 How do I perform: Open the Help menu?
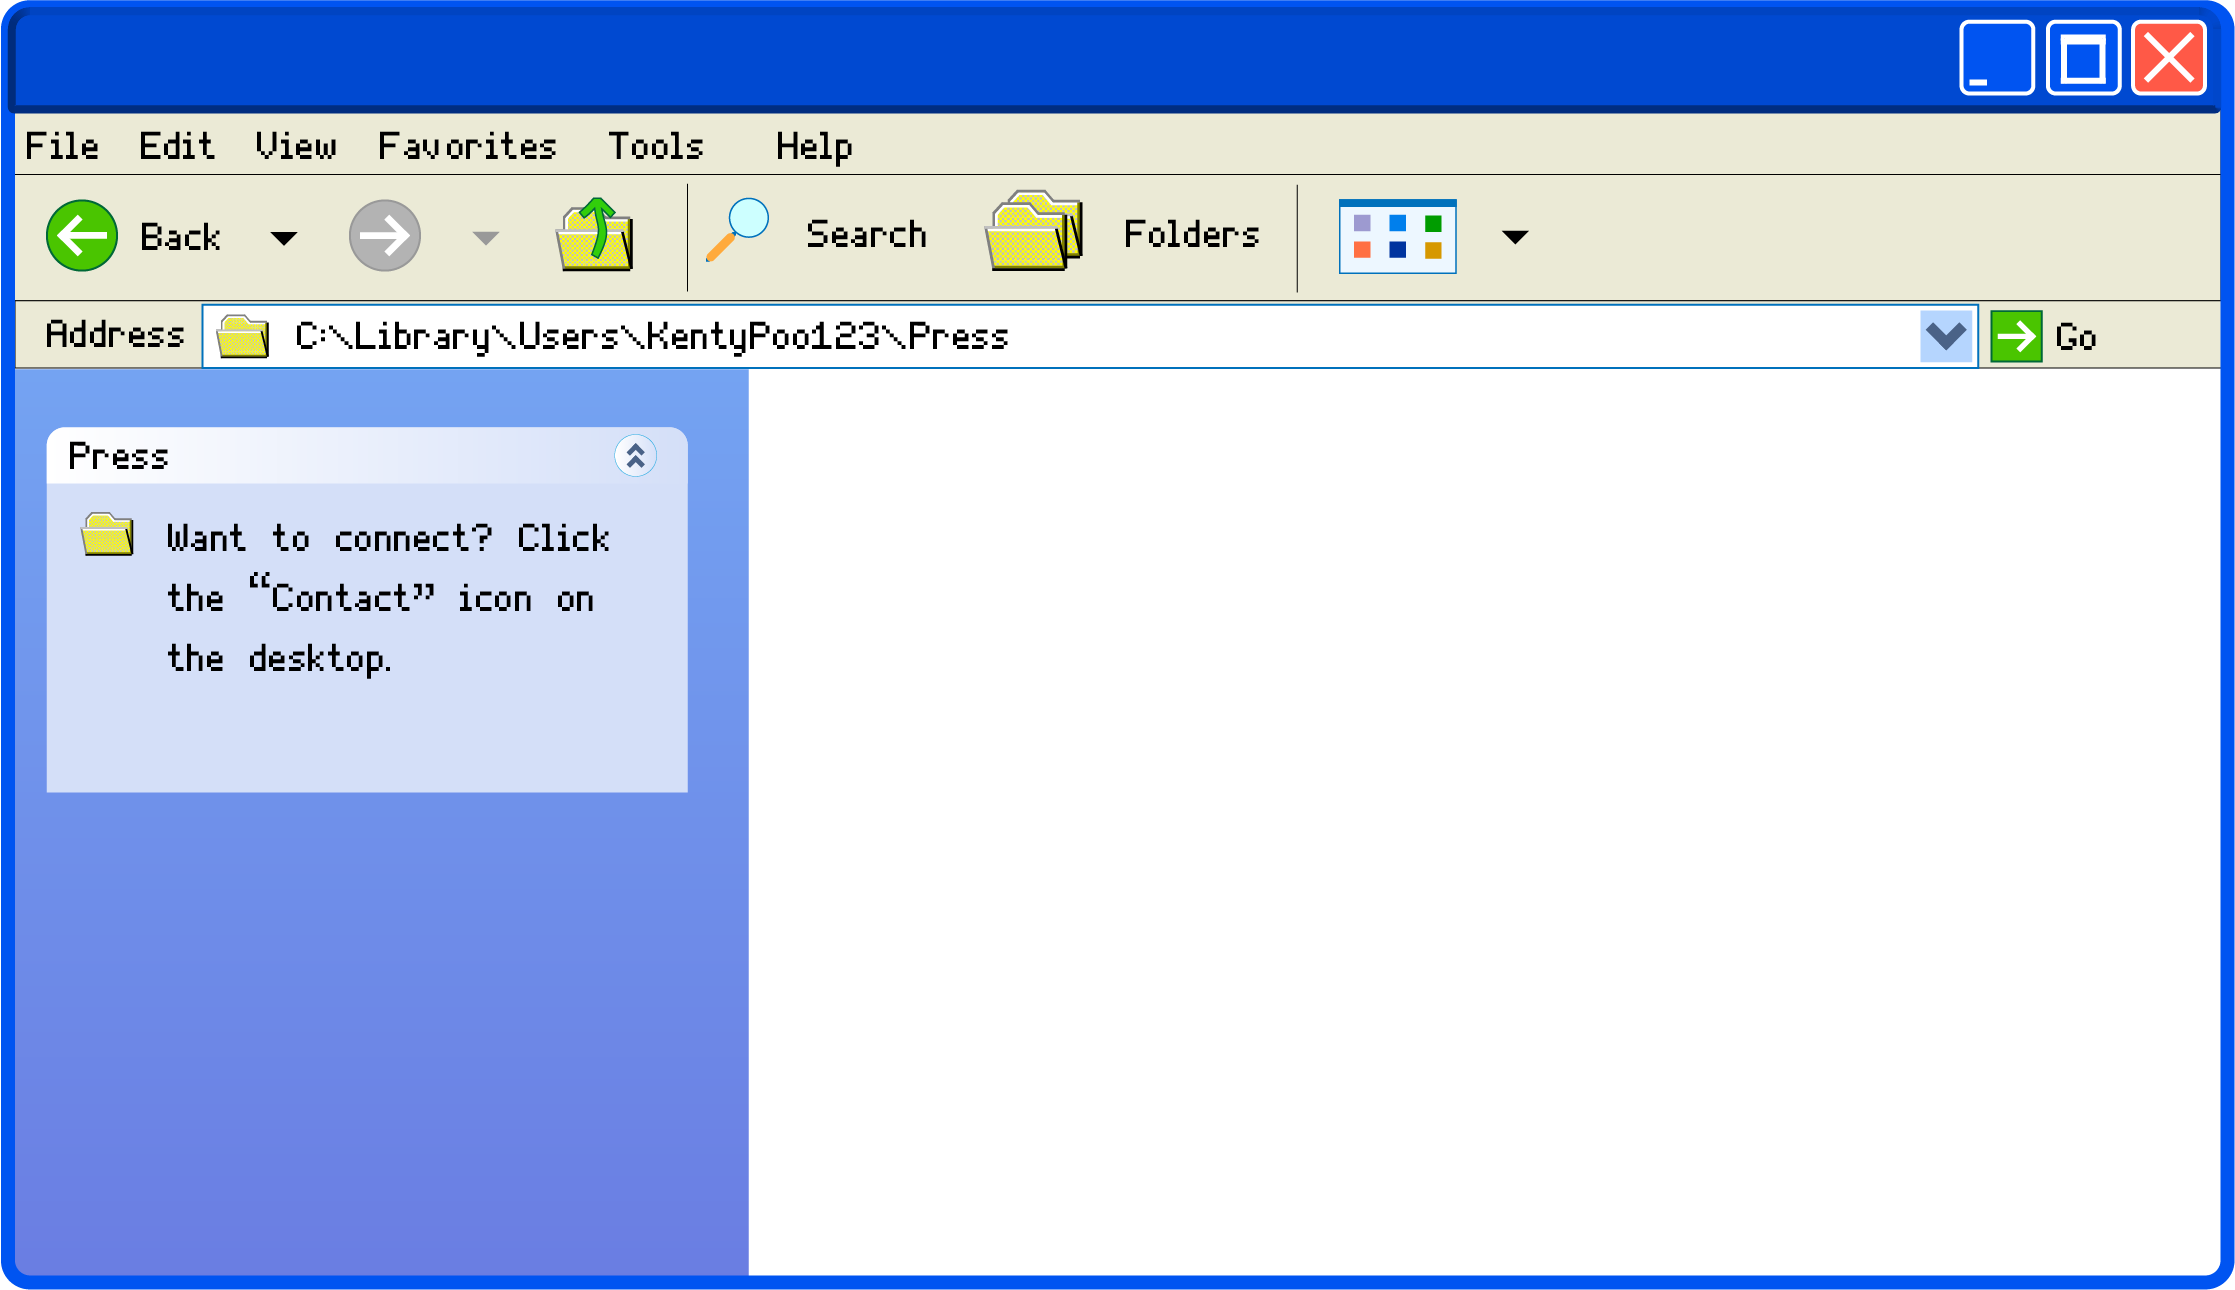pyautogui.click(x=814, y=147)
